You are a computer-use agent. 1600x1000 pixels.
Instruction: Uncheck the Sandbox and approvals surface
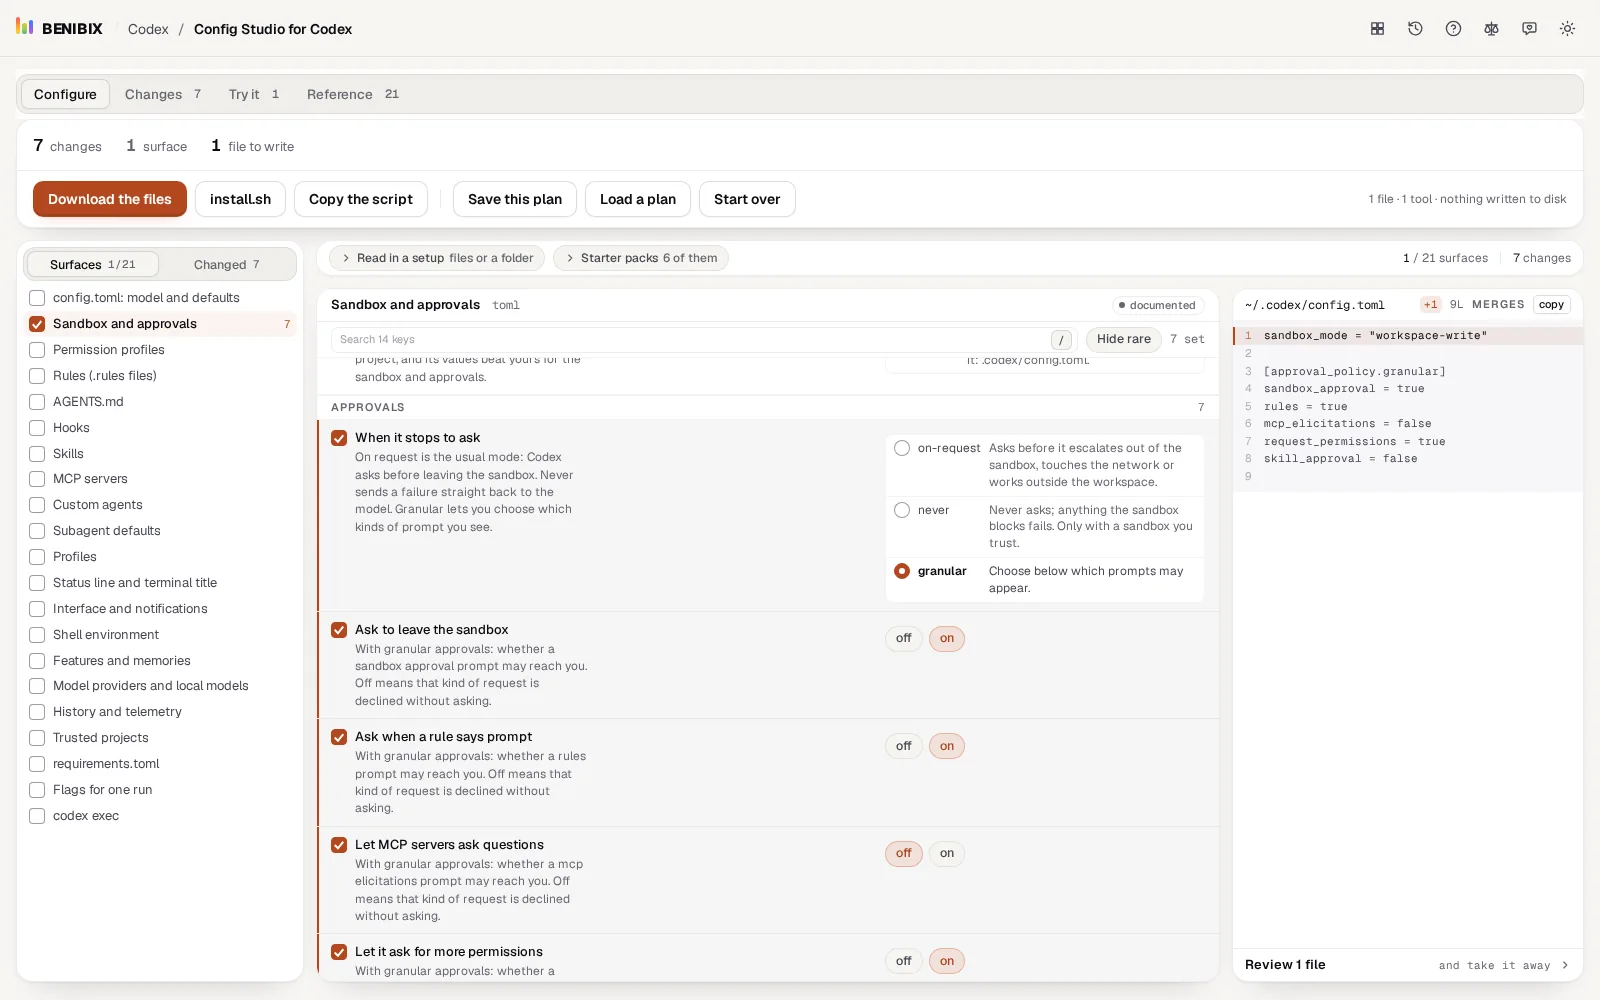pos(37,324)
